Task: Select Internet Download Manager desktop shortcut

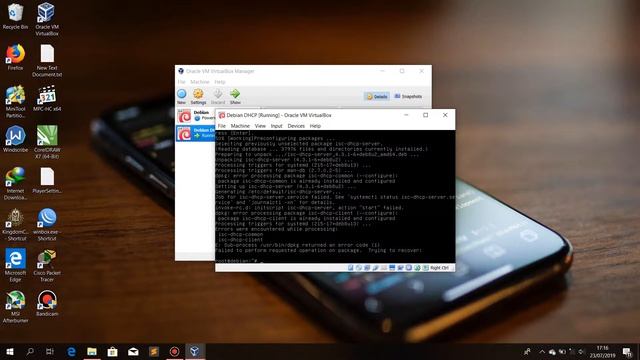Action: [x=16, y=184]
